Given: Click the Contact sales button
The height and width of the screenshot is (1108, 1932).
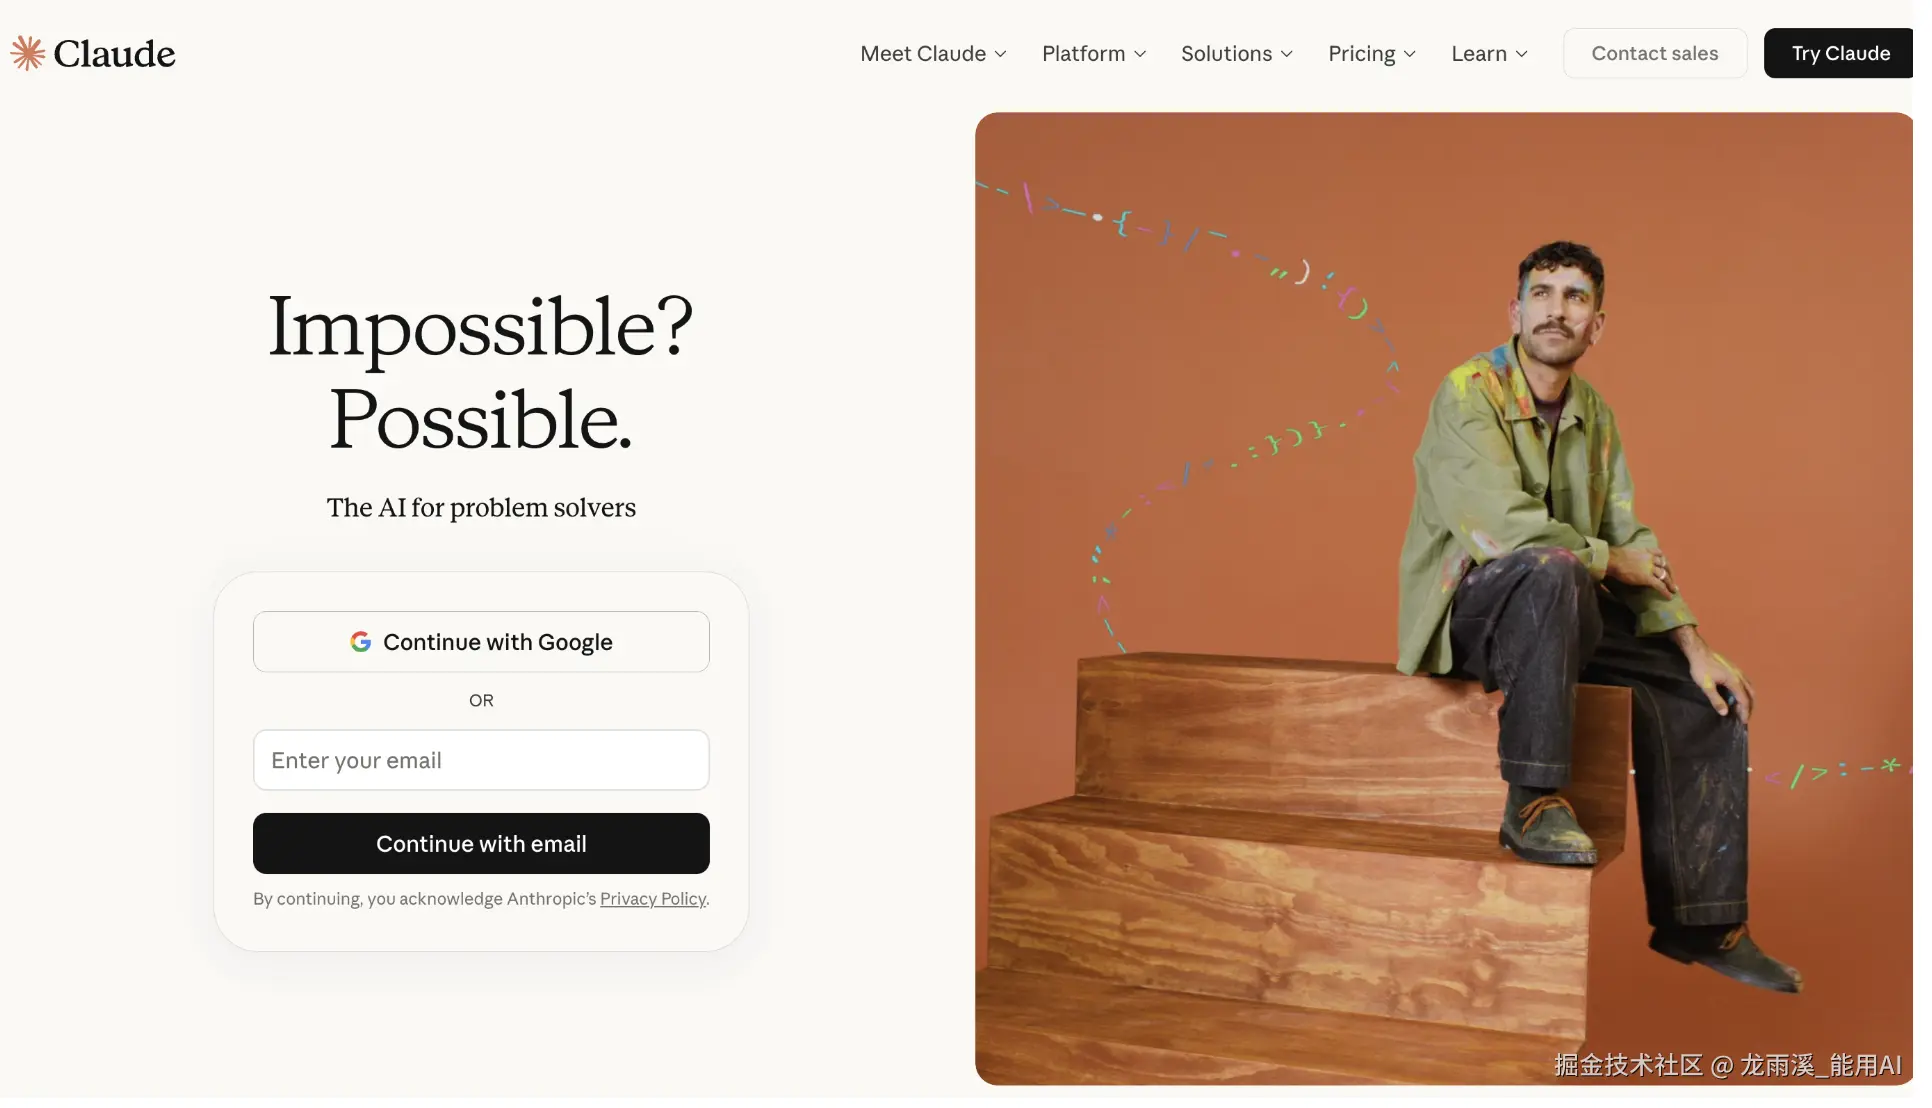Looking at the screenshot, I should [1655, 53].
